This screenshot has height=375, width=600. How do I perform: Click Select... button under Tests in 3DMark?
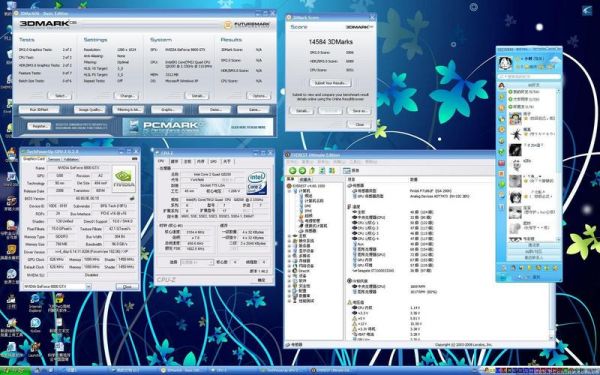click(x=60, y=96)
